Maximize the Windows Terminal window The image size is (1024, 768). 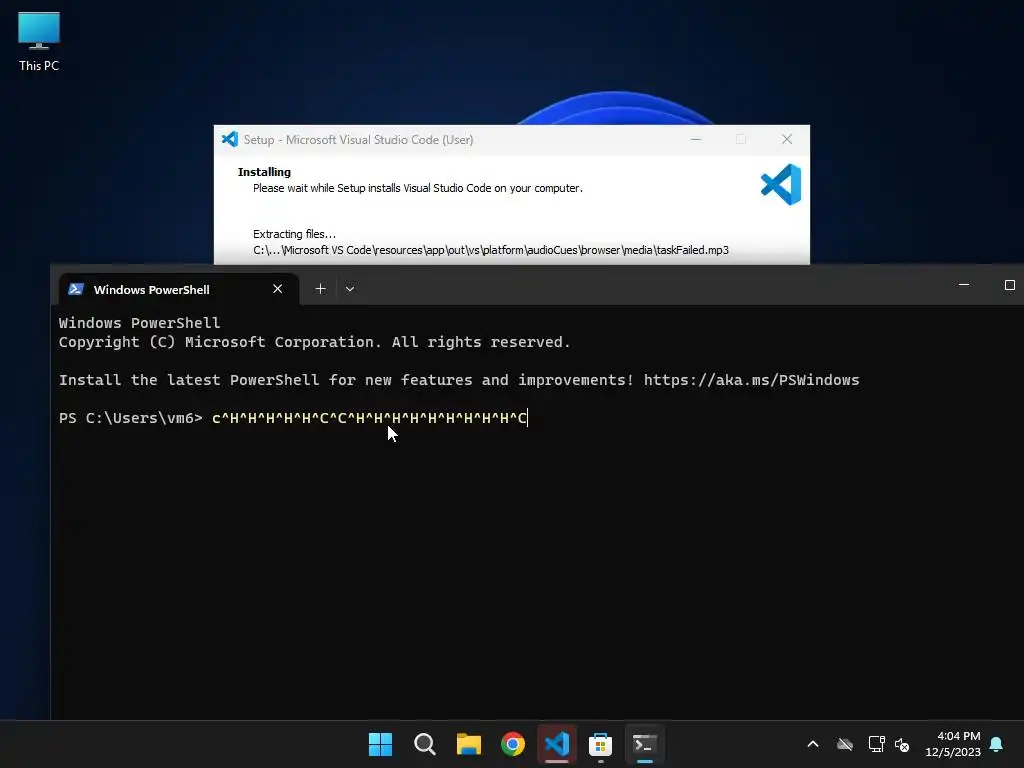(1010, 285)
